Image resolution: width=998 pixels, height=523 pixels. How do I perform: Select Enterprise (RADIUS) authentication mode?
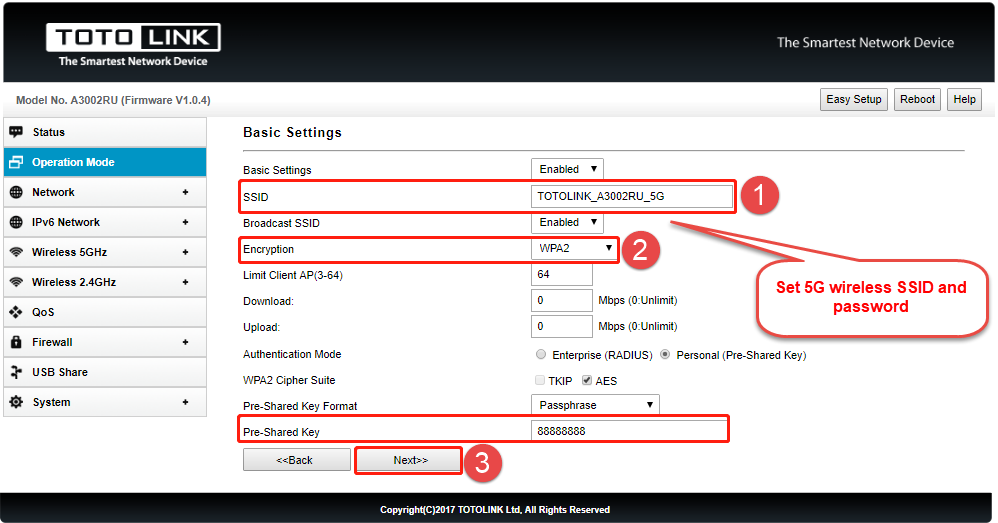[541, 354]
